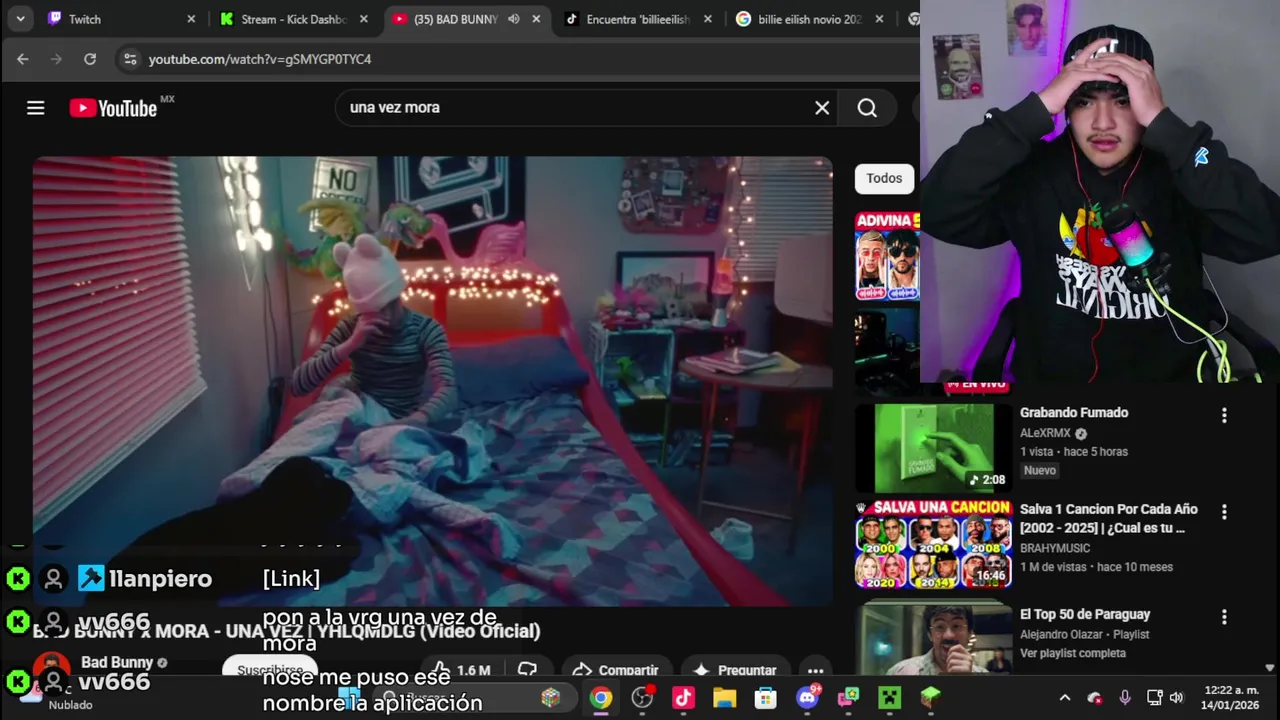This screenshot has height=720, width=1280.
Task: Like the video with 1.6 M button
Action: [462, 671]
